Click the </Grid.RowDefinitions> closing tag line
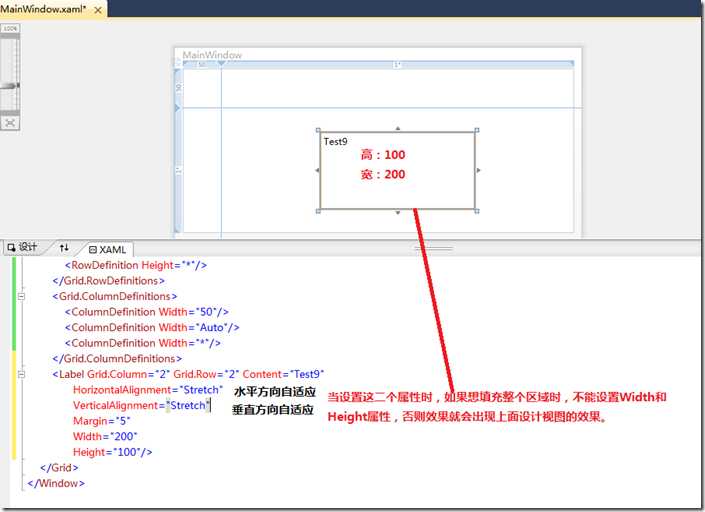Screen dimensions: 705x512 tap(108, 281)
